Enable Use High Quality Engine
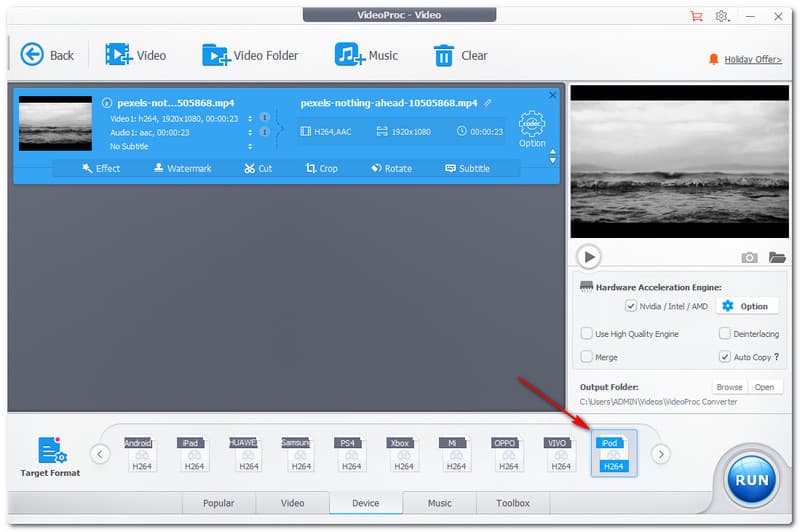This screenshot has height=532, width=800. (587, 334)
